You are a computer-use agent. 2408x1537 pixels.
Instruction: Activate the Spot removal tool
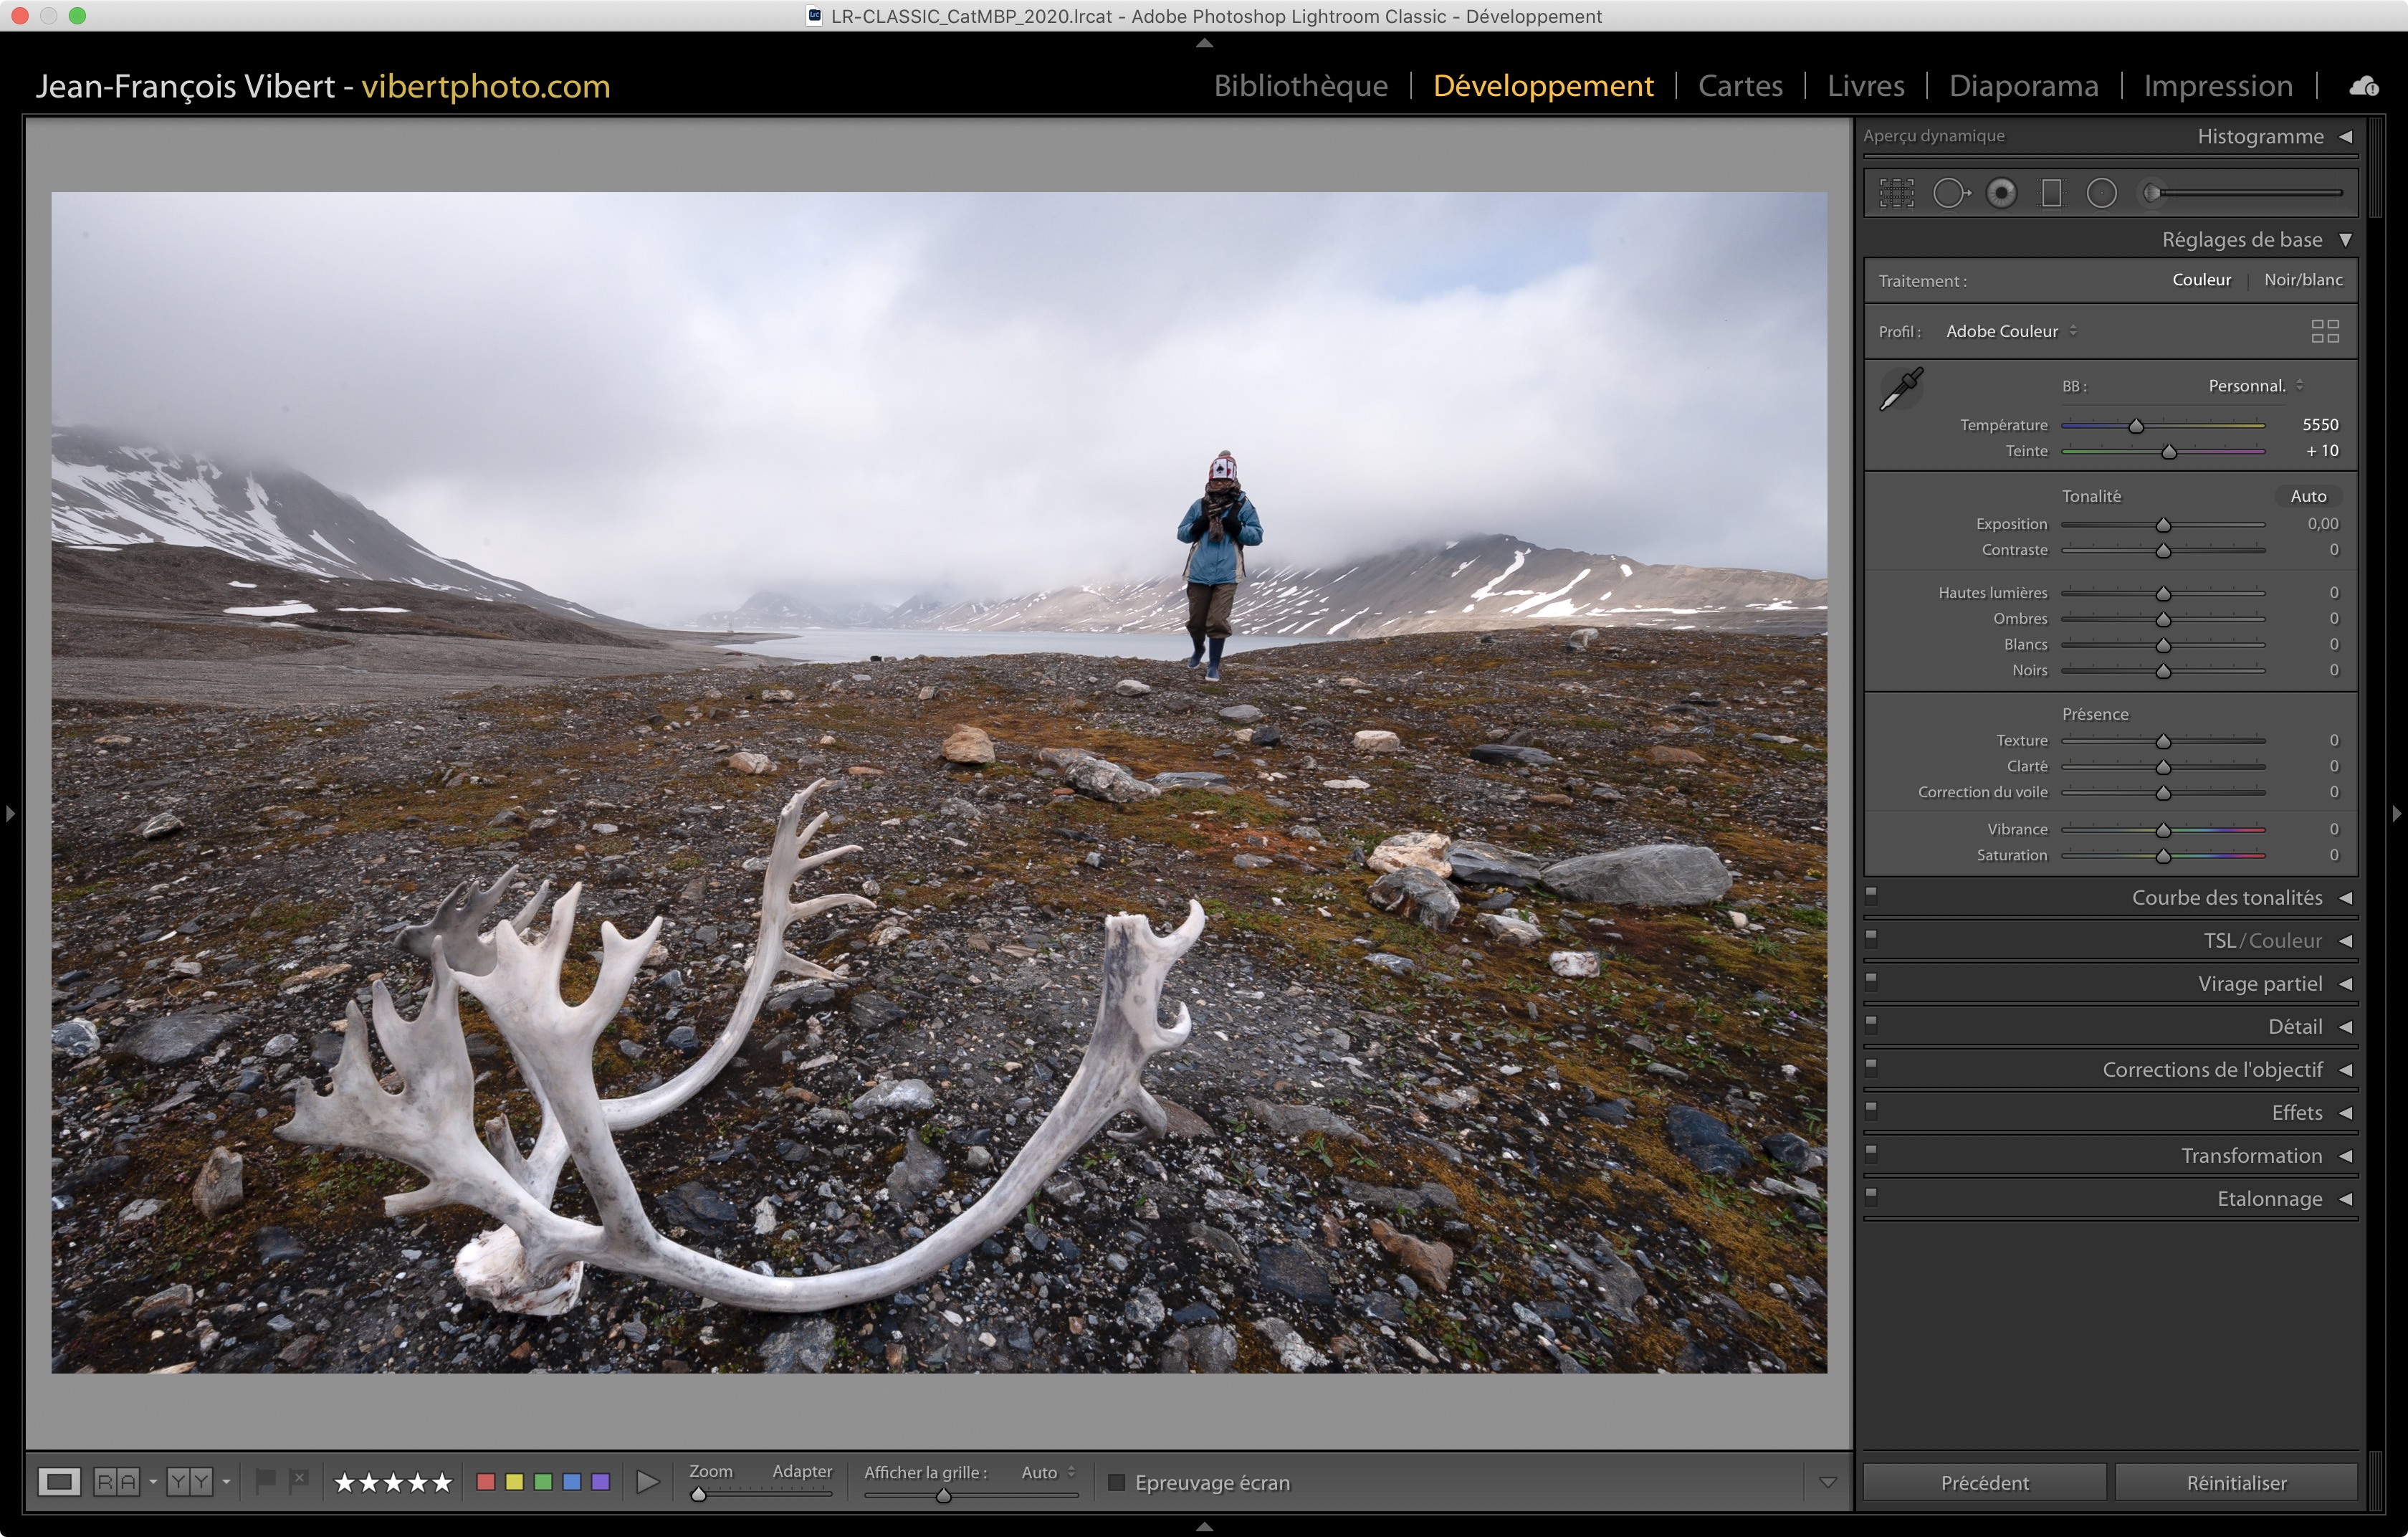pyautogui.click(x=1950, y=193)
